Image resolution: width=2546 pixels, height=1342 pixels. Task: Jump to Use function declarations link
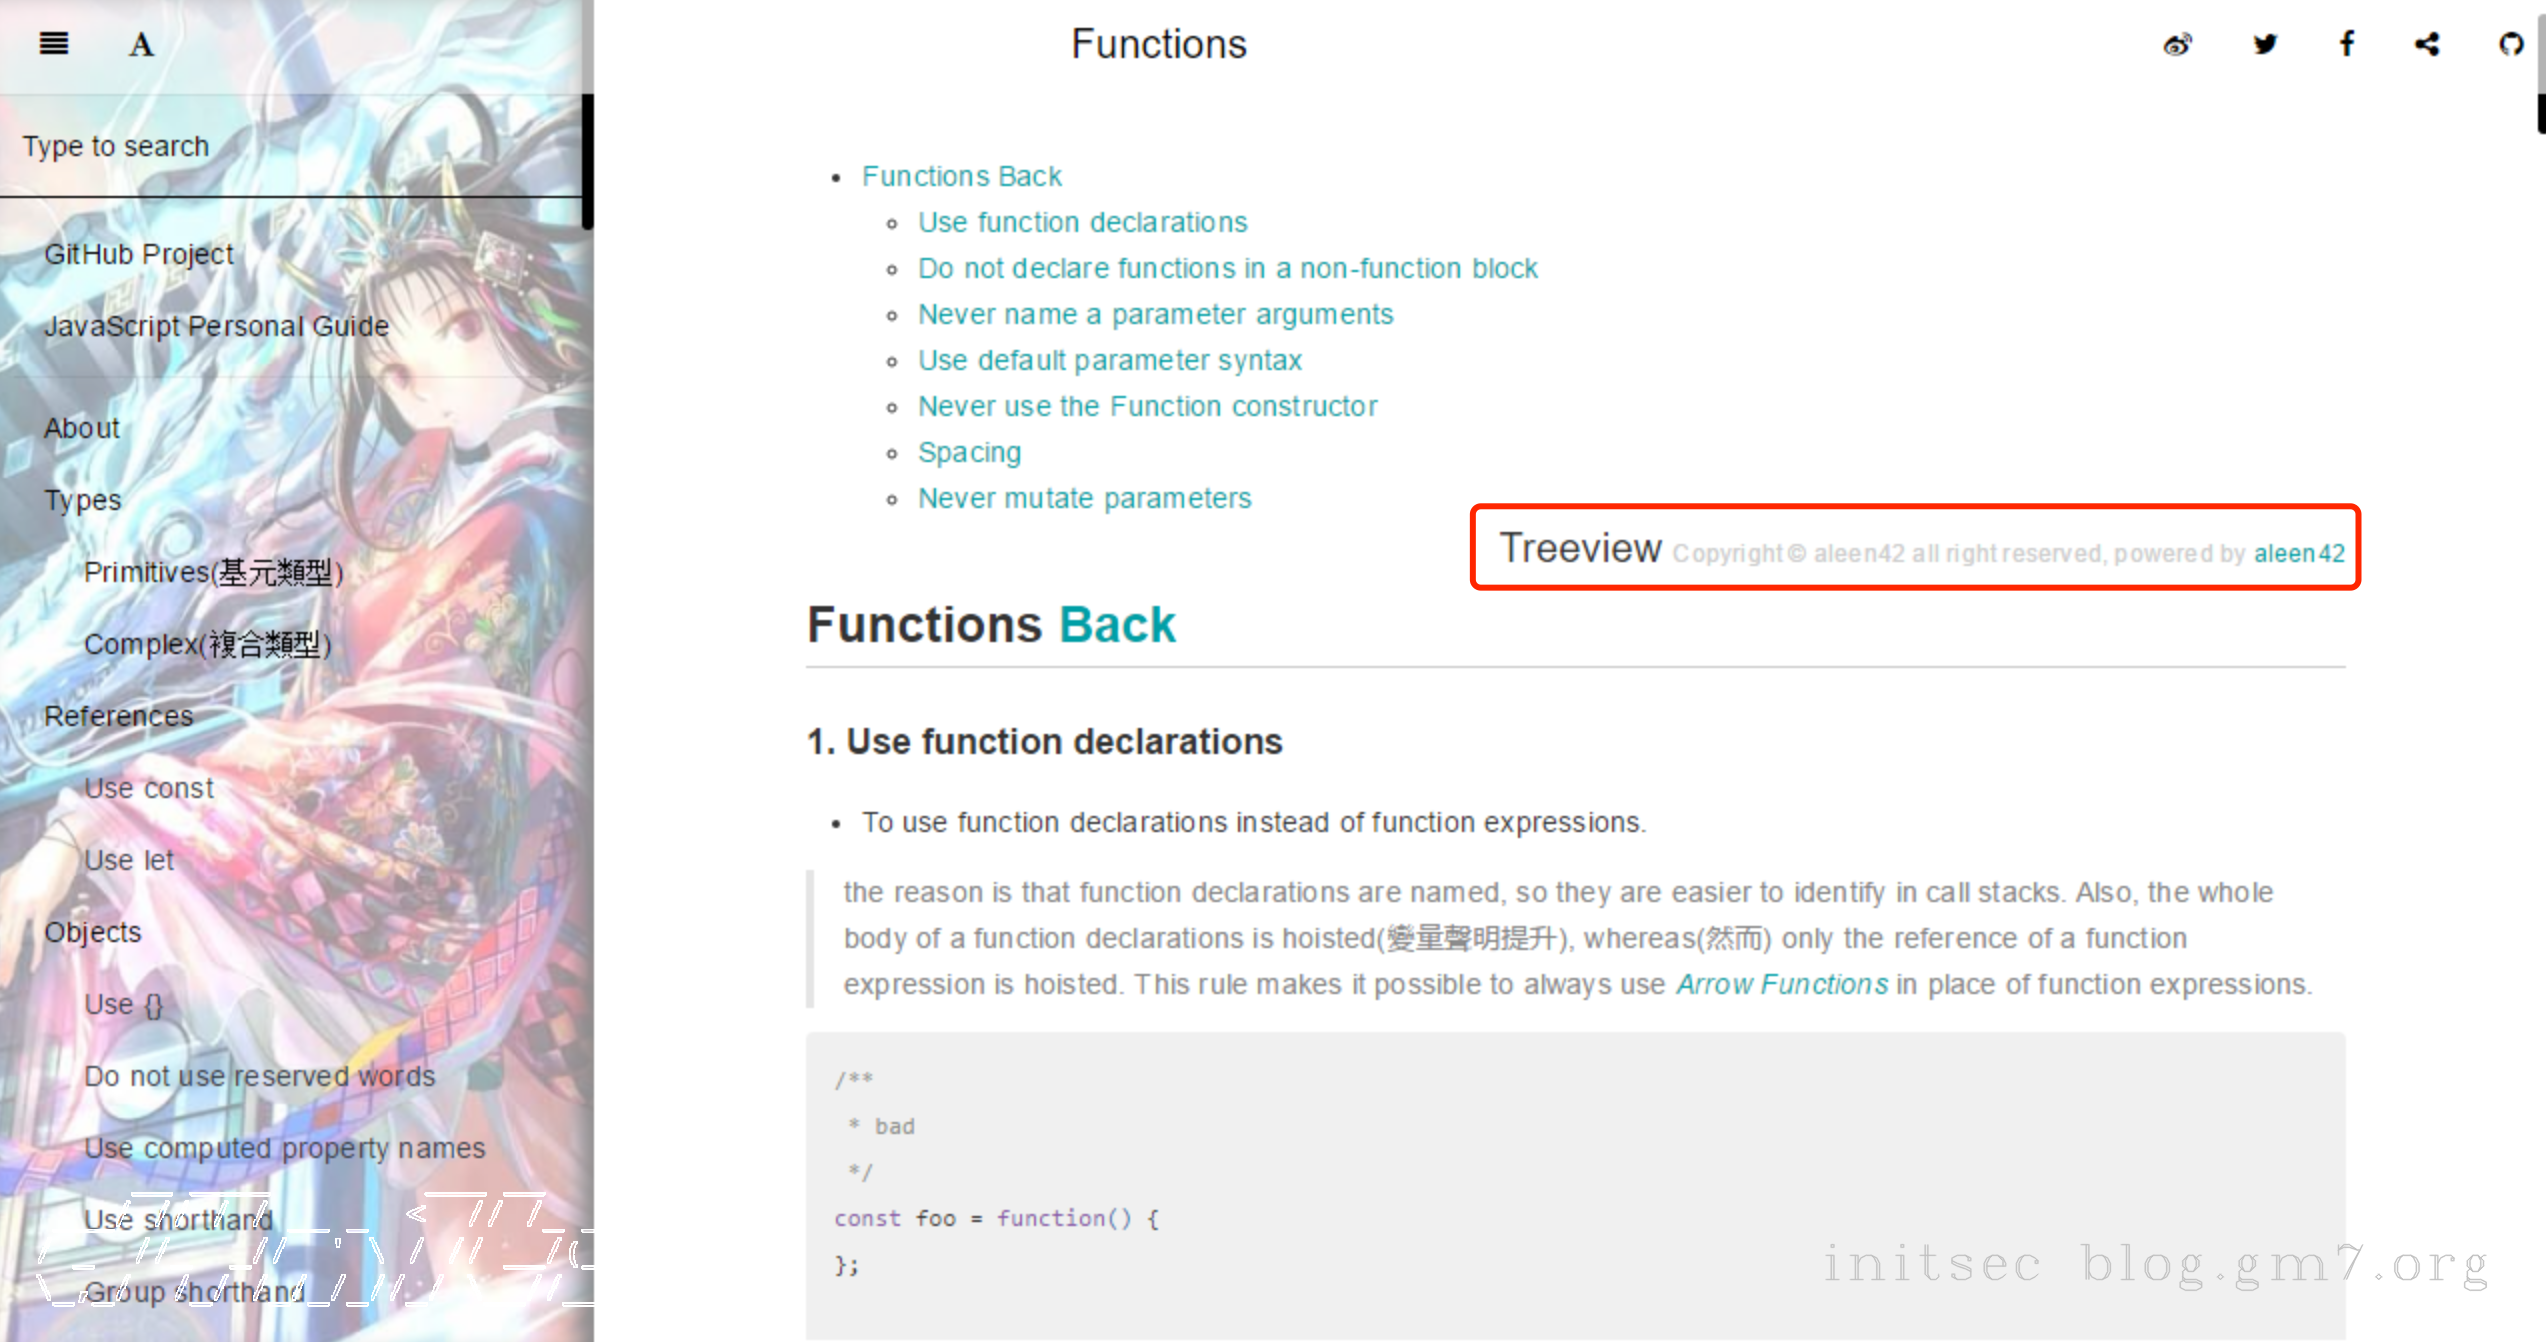[1083, 222]
